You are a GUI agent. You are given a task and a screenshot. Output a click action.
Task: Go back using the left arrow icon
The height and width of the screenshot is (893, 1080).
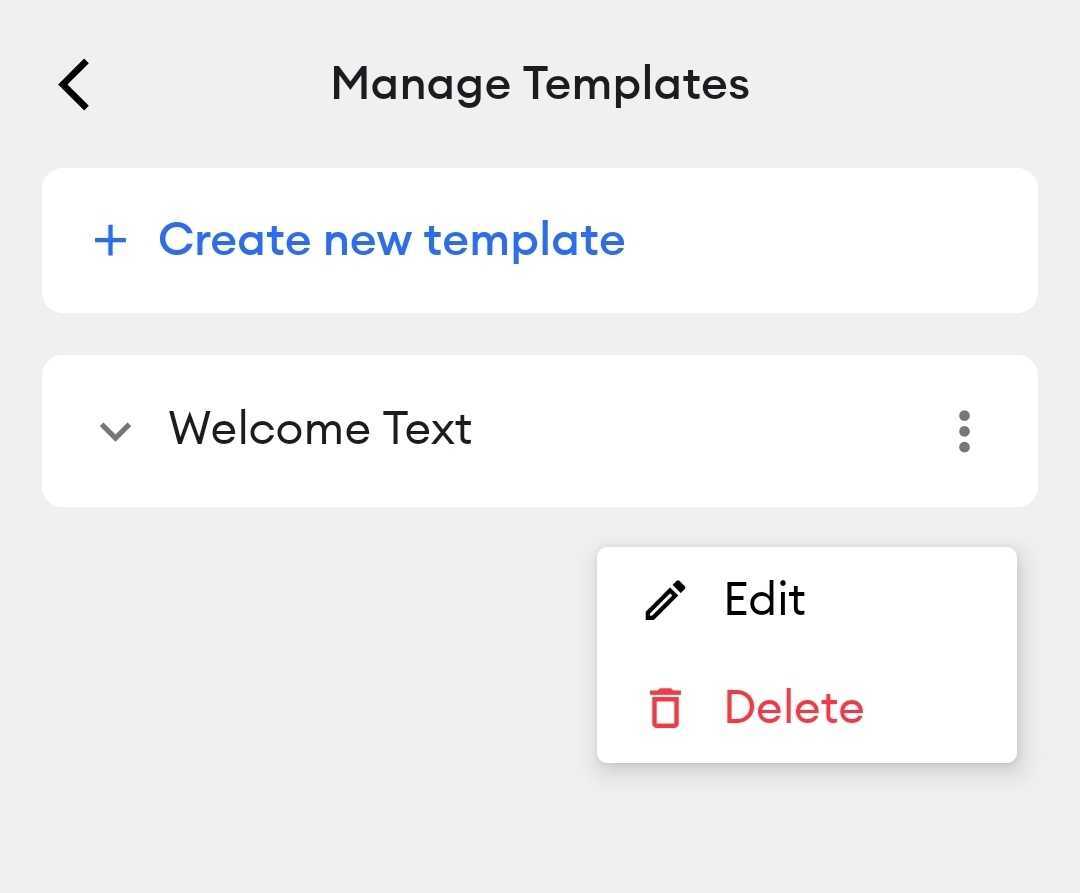pos(74,84)
